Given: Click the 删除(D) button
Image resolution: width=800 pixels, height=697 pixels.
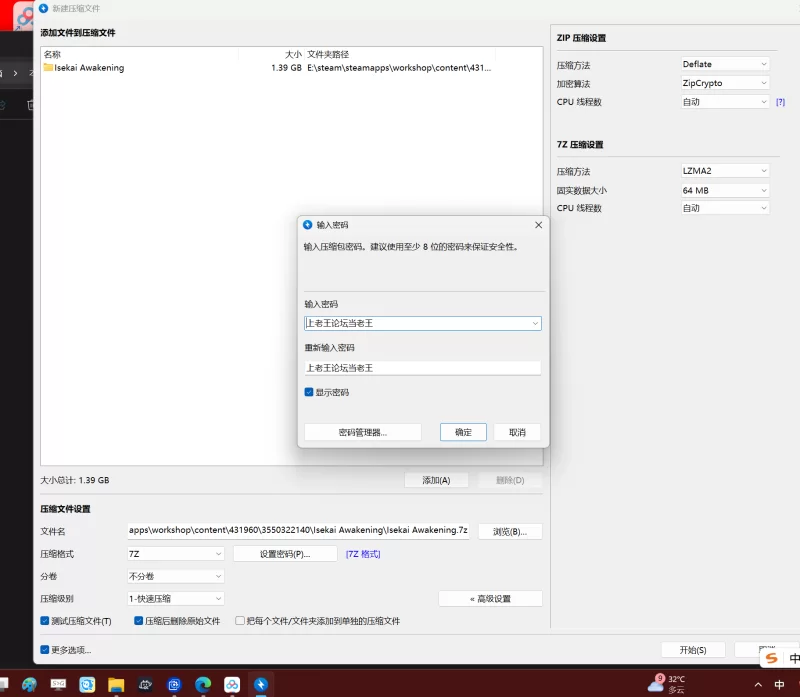Looking at the screenshot, I should (x=510, y=481).
